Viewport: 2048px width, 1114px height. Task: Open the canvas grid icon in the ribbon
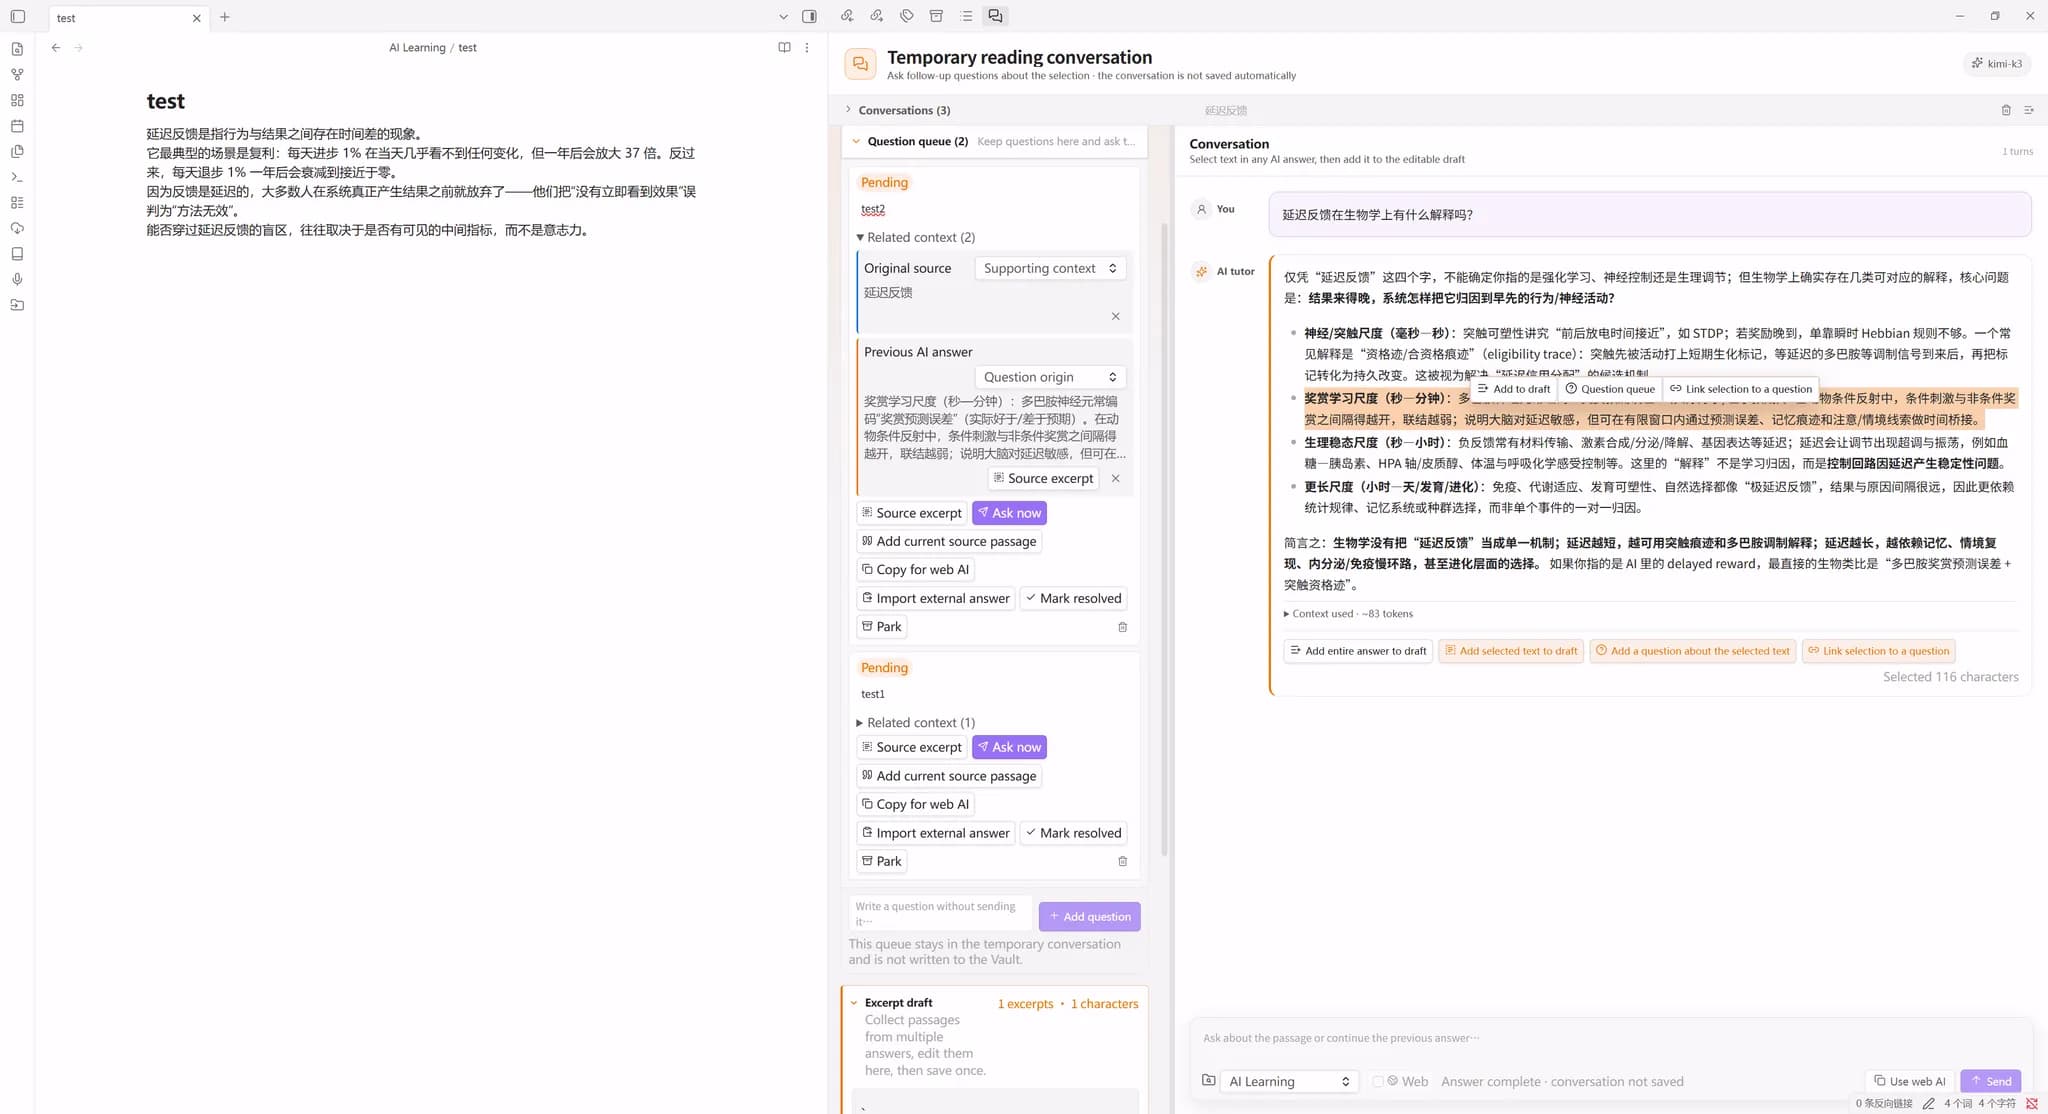click(x=17, y=100)
